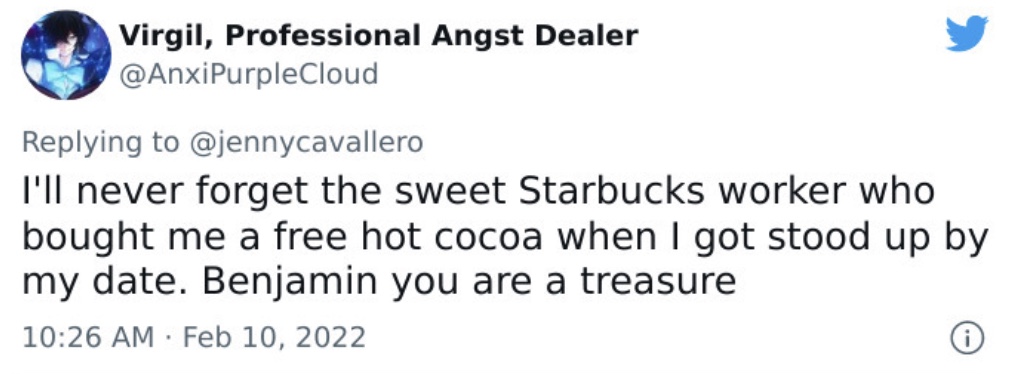Viewport: 1016px width, 374px height.
Task: Open Virgil's round profile avatar
Action: pos(65,55)
